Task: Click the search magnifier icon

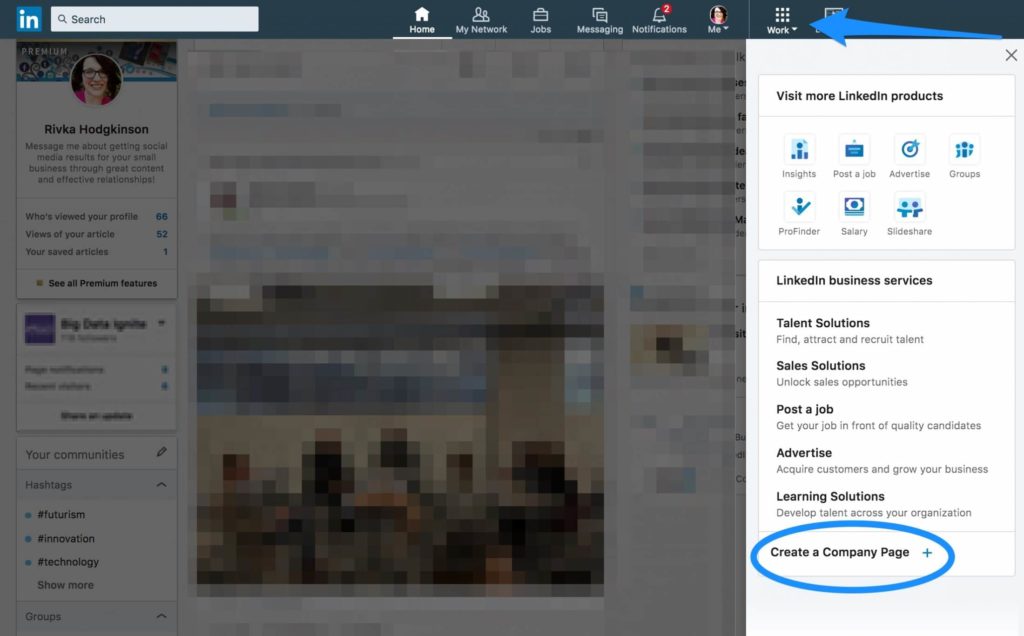Action: point(62,19)
